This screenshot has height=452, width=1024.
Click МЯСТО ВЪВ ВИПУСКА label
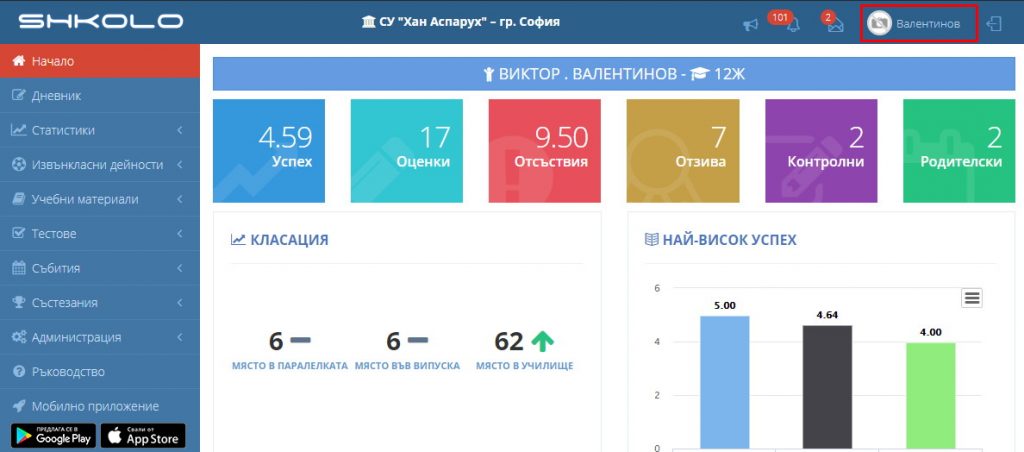408,366
